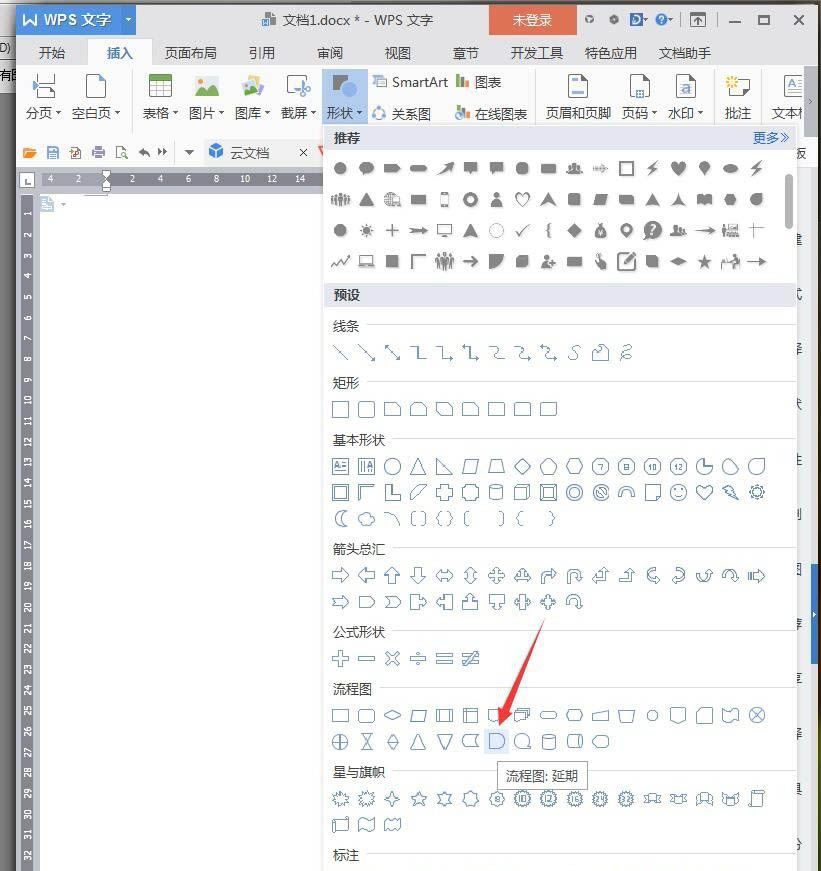Insert a 批注 comment
Viewport: 821px width, 871px height.
737,97
